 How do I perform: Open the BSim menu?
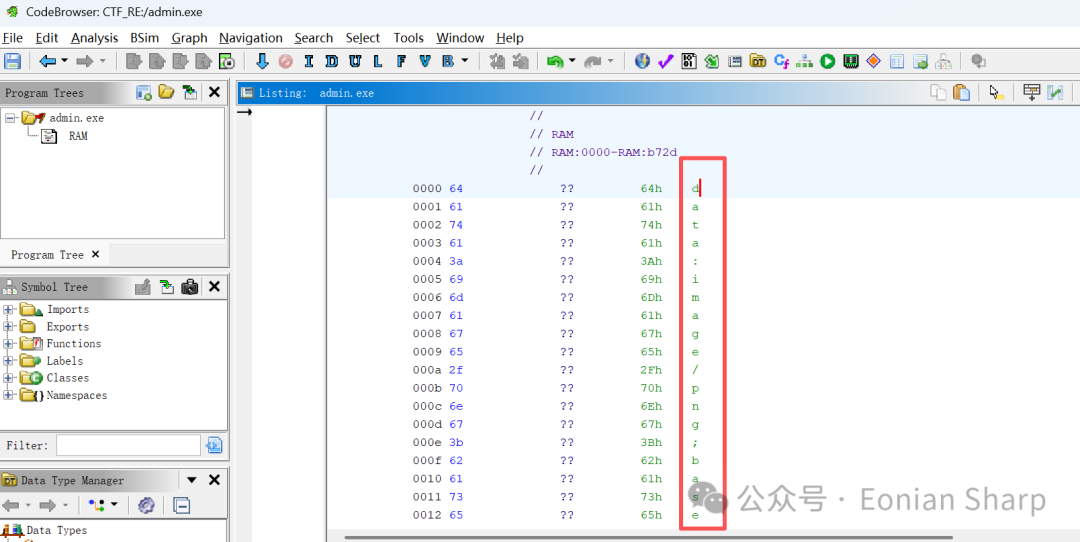[x=145, y=38]
